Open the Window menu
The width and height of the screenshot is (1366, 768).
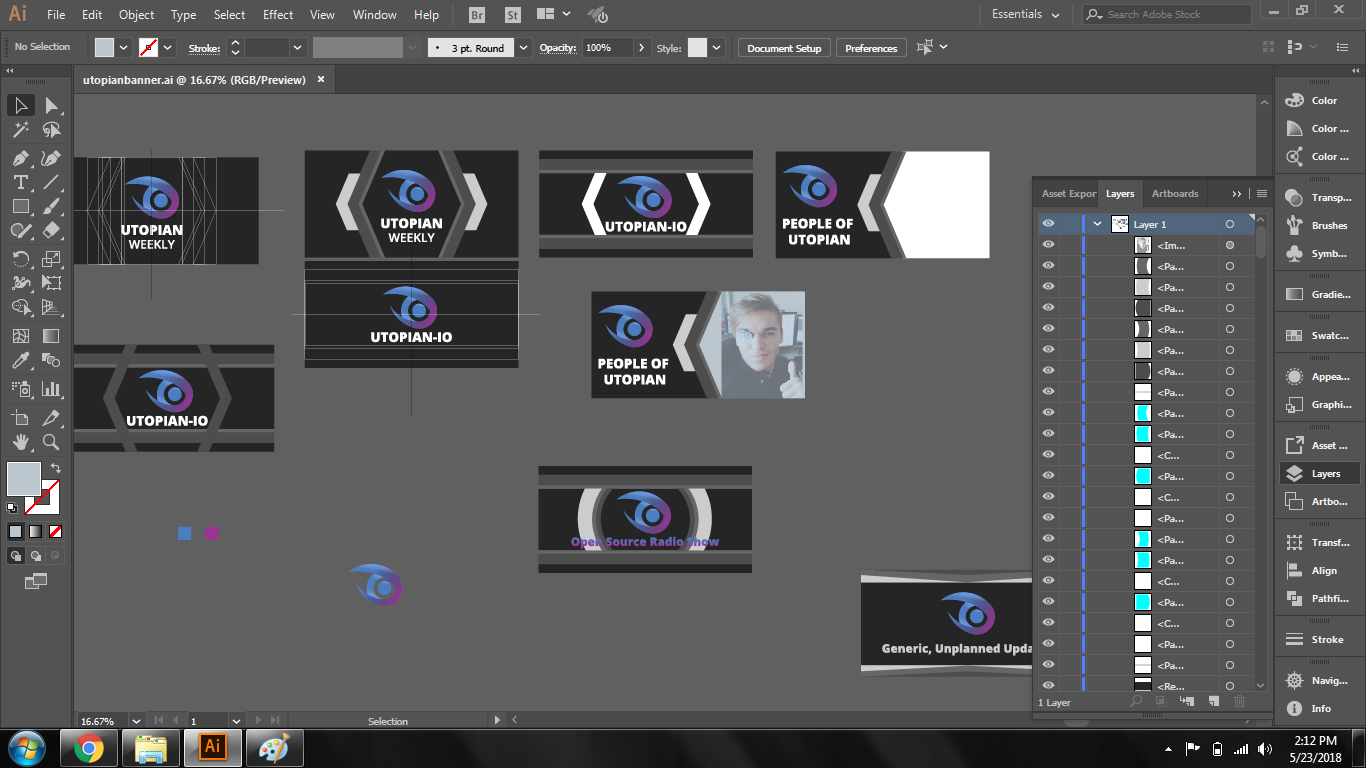375,14
